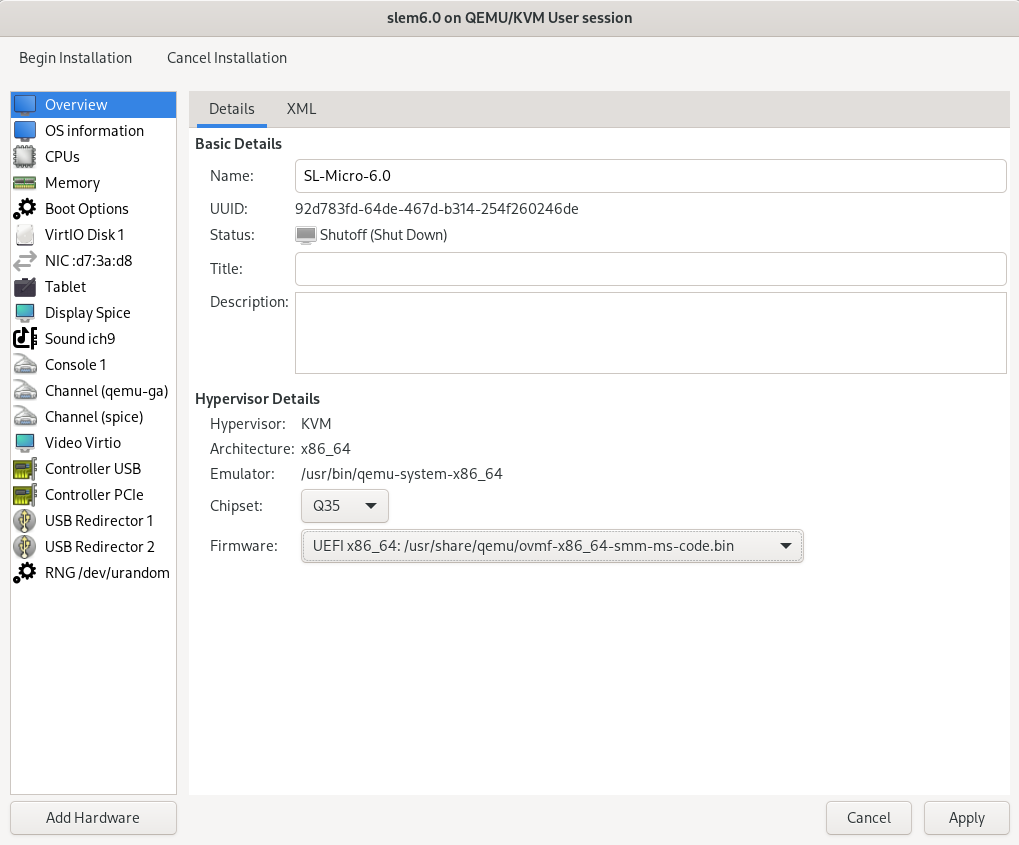1019x845 pixels.
Task: Select the CPUs hardware icon
Action: [27, 156]
